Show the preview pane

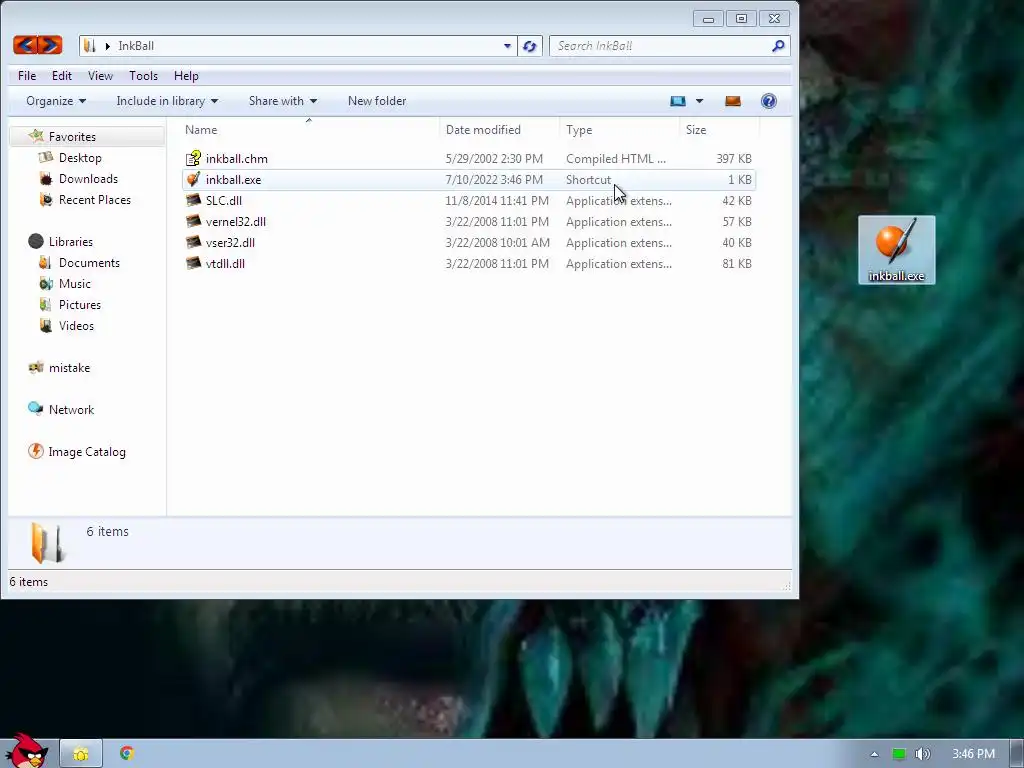733,101
